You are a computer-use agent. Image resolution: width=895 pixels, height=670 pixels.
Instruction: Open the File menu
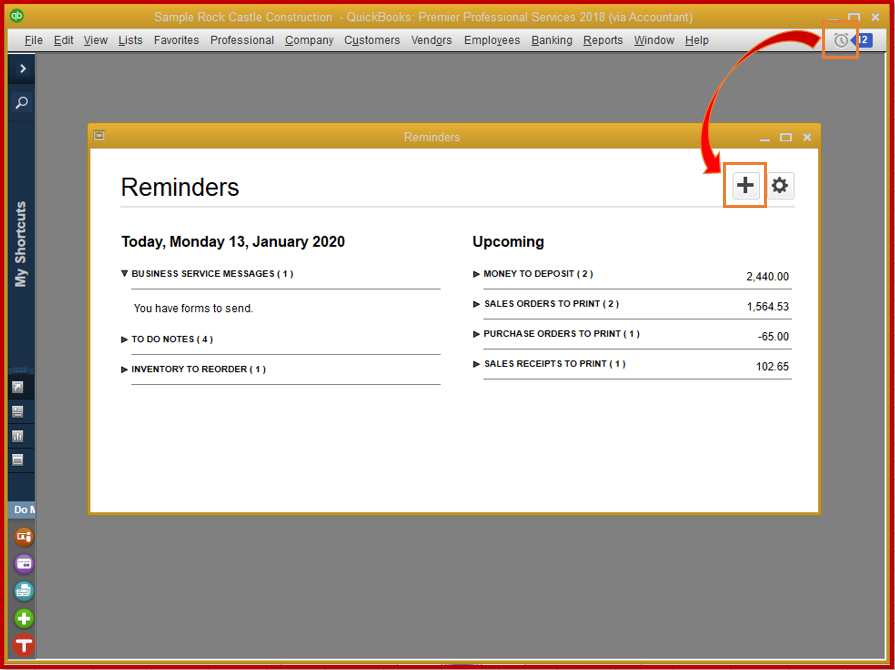point(34,40)
